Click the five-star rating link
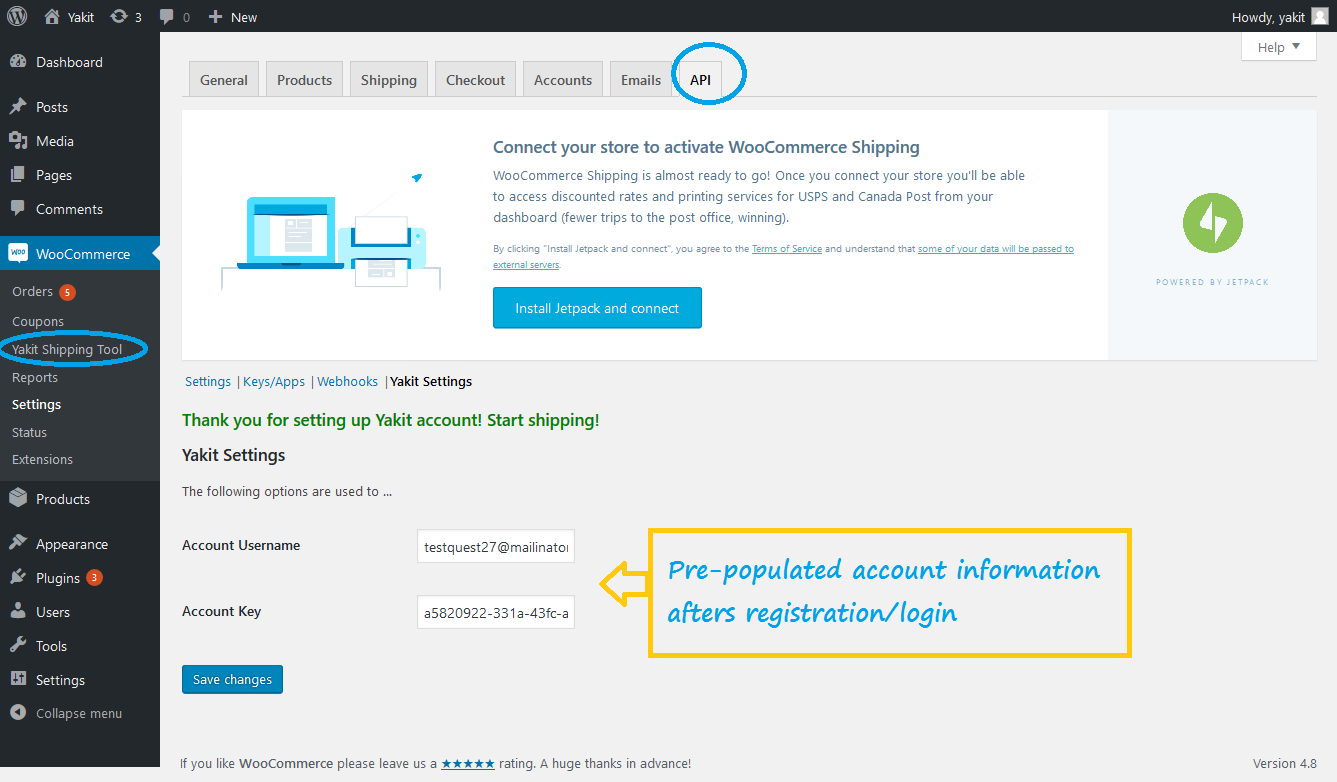Image resolution: width=1337 pixels, height=782 pixels. [x=468, y=763]
